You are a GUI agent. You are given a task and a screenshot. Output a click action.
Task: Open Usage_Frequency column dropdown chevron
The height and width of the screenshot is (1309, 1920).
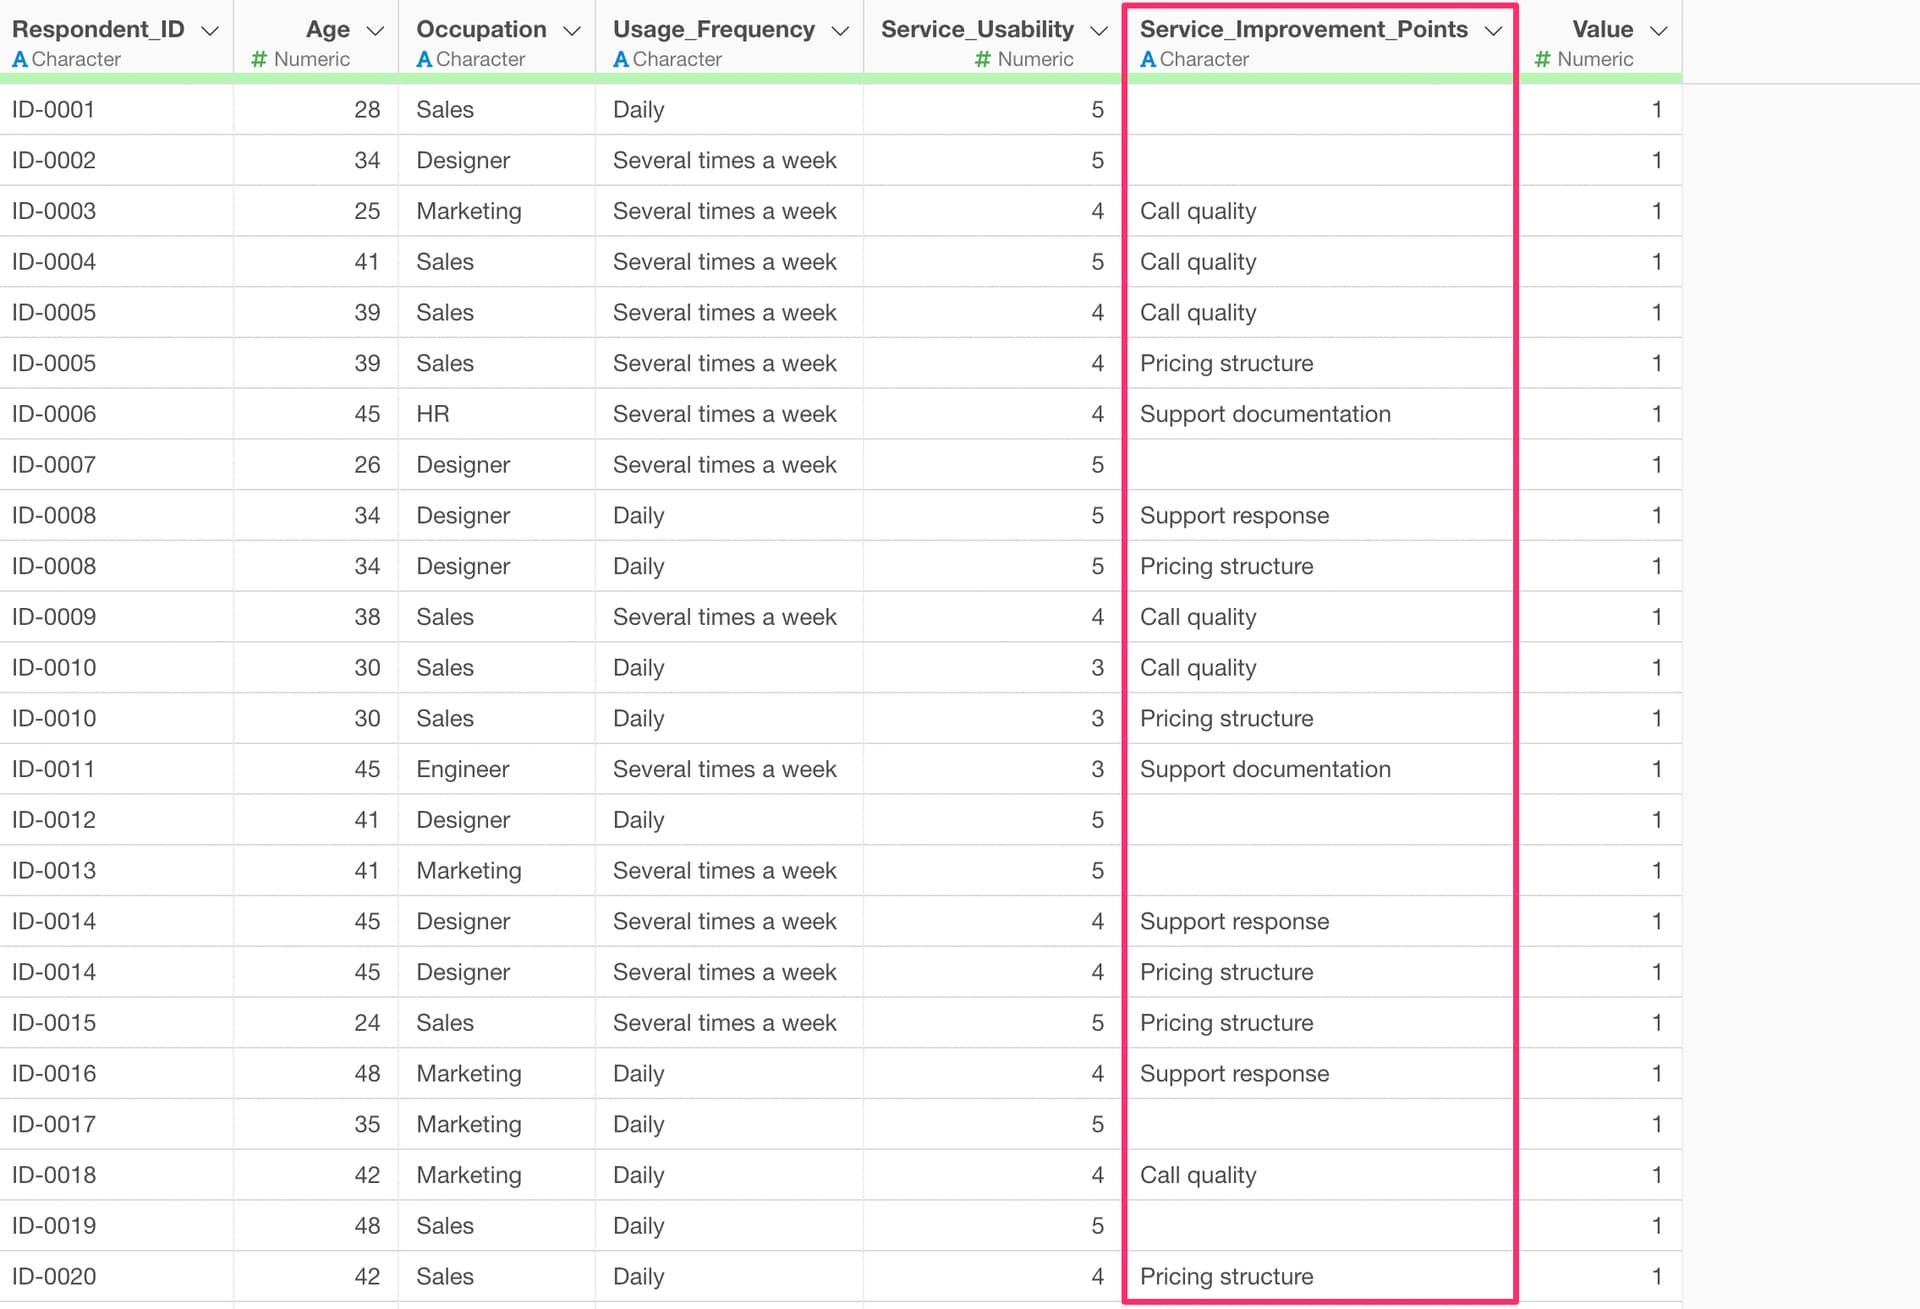pos(840,31)
